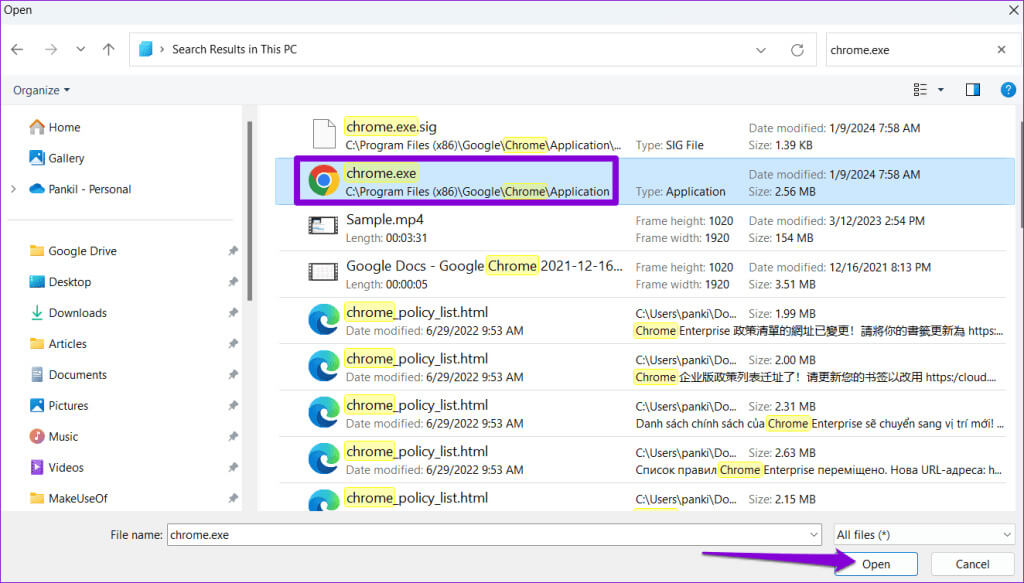Image resolution: width=1024 pixels, height=583 pixels.
Task: Click the Cancel button
Action: 972,564
